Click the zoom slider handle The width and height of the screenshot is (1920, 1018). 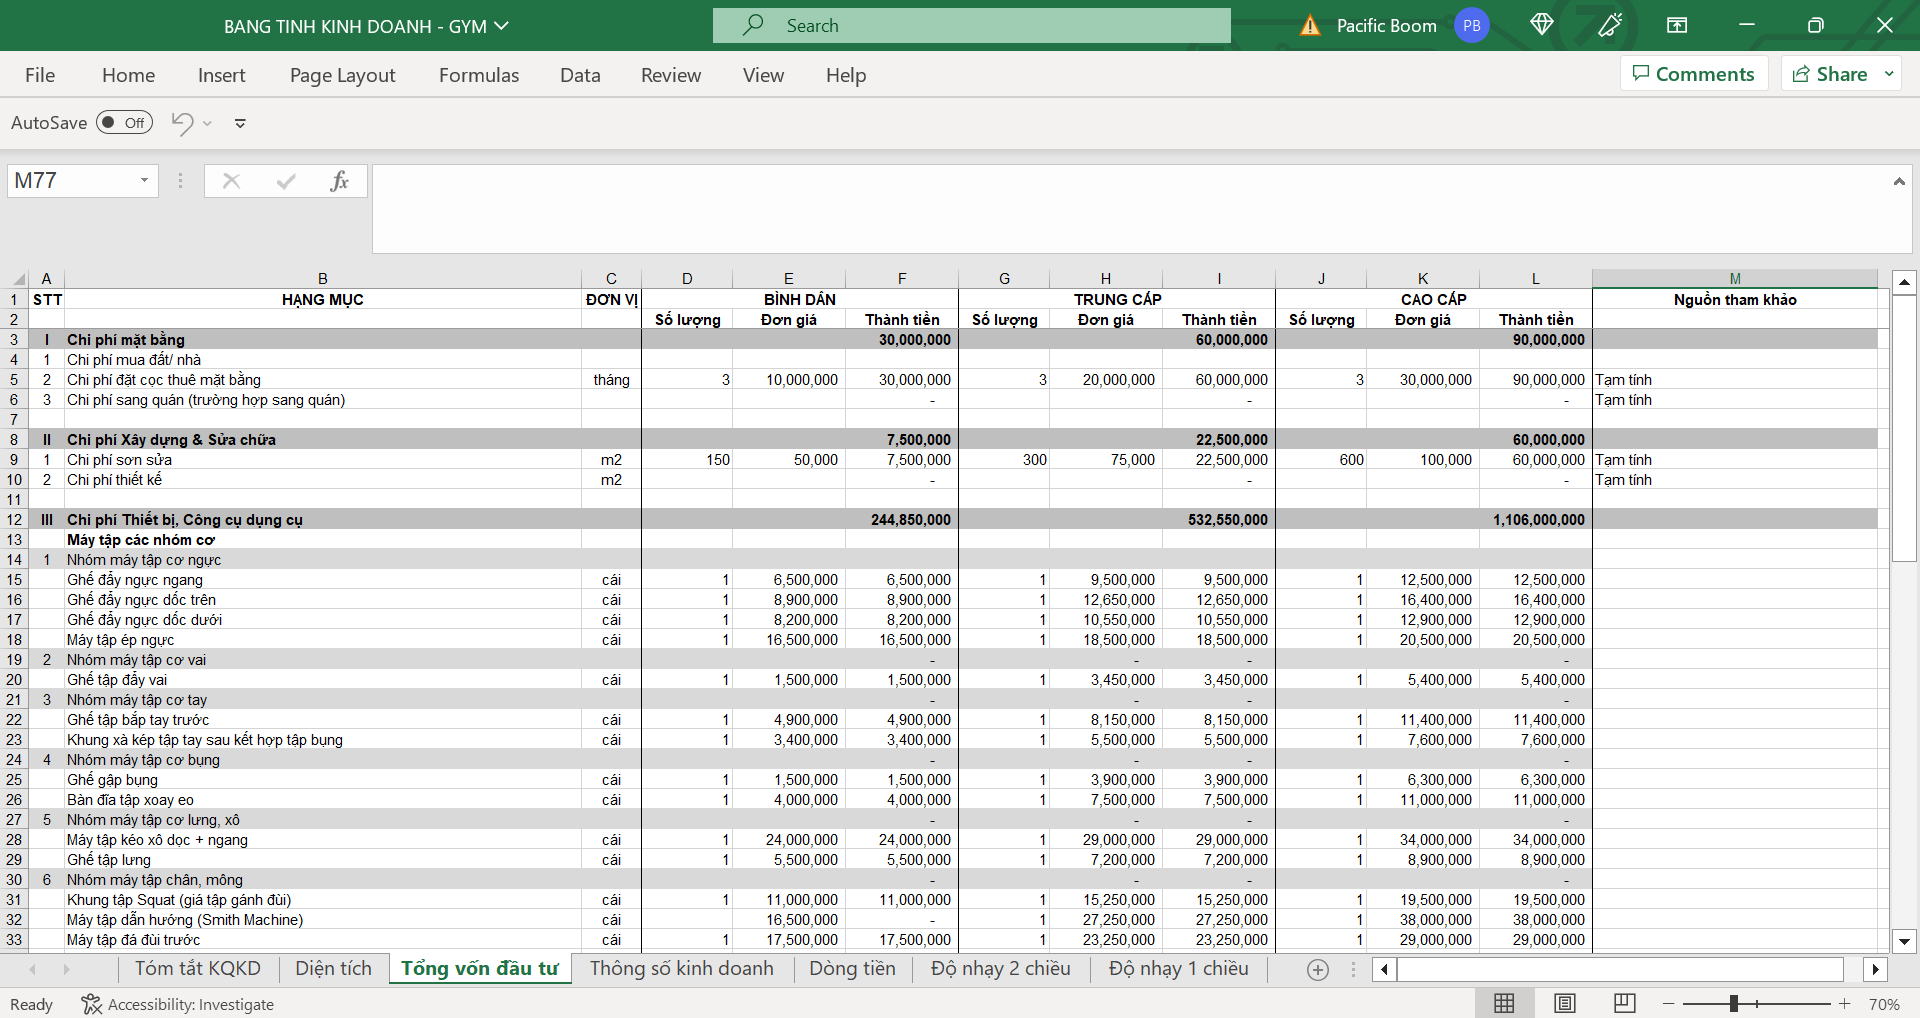1733,1003
